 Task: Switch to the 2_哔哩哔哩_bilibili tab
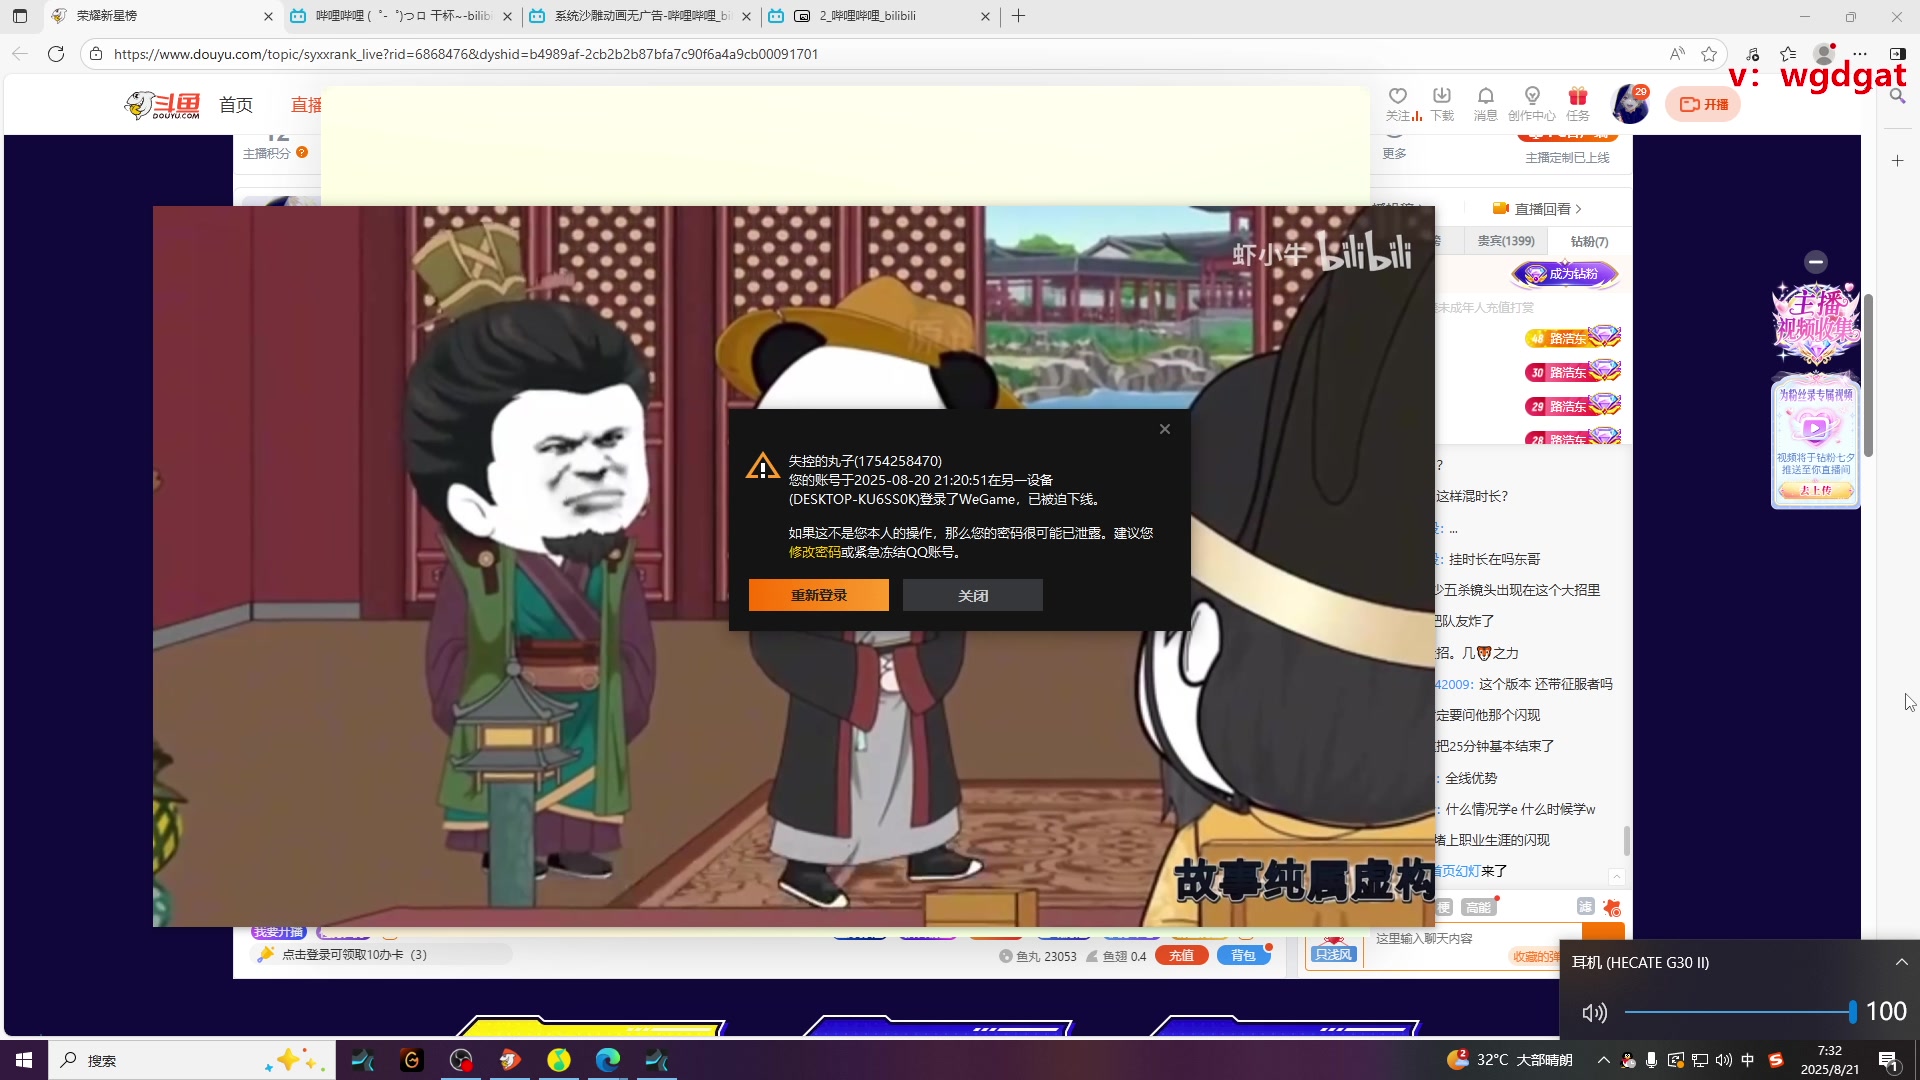879,16
